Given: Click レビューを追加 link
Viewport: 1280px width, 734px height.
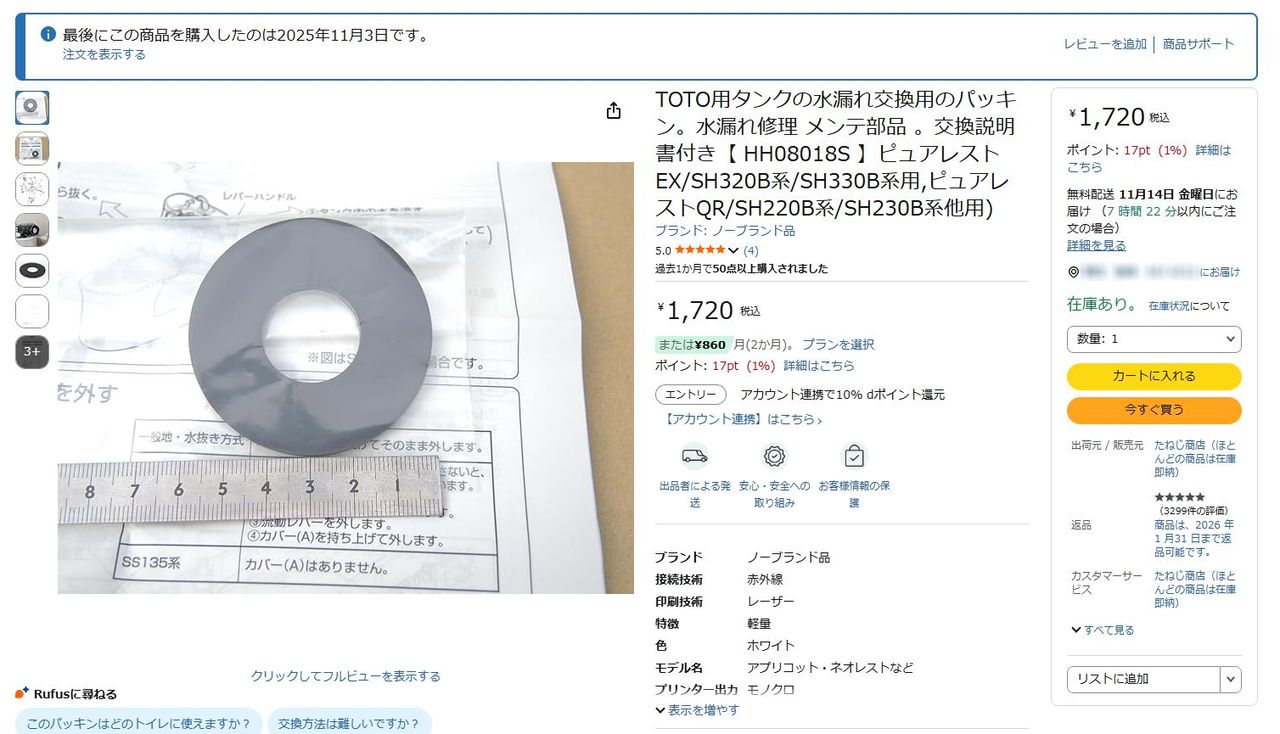Looking at the screenshot, I should click(x=1105, y=44).
